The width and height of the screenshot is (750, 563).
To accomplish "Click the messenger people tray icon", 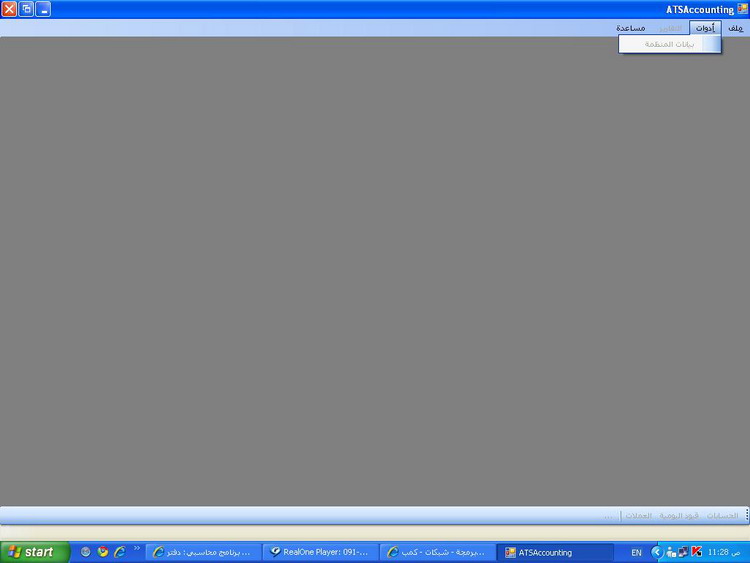I will coord(671,552).
